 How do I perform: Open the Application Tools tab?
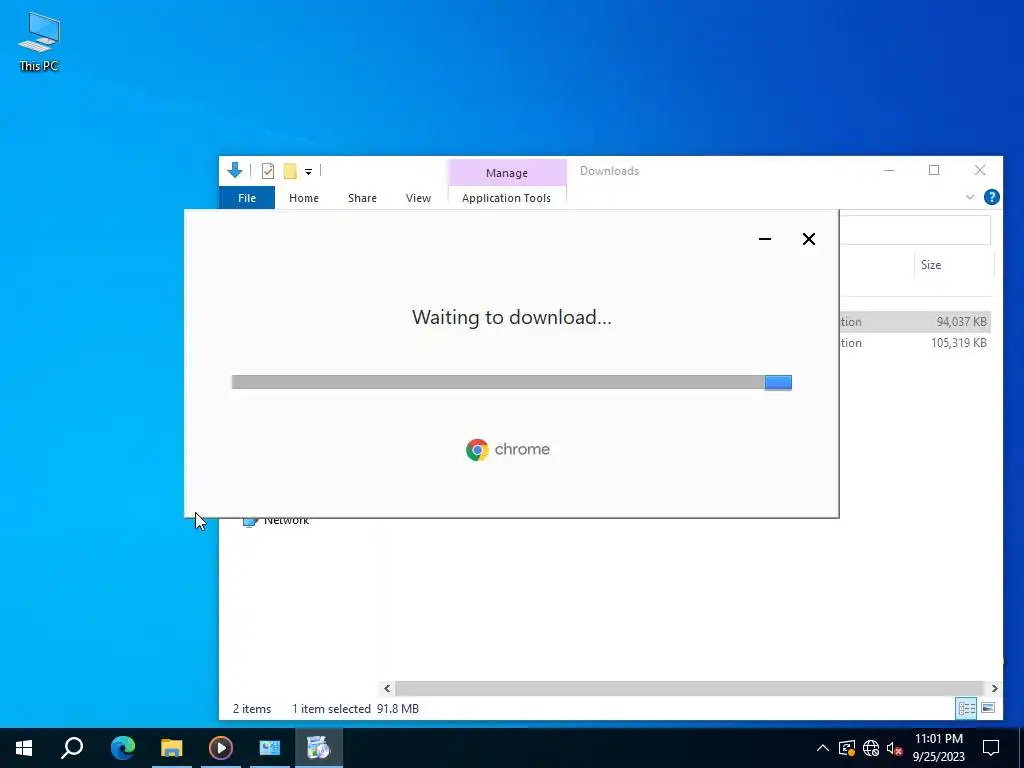click(x=506, y=198)
